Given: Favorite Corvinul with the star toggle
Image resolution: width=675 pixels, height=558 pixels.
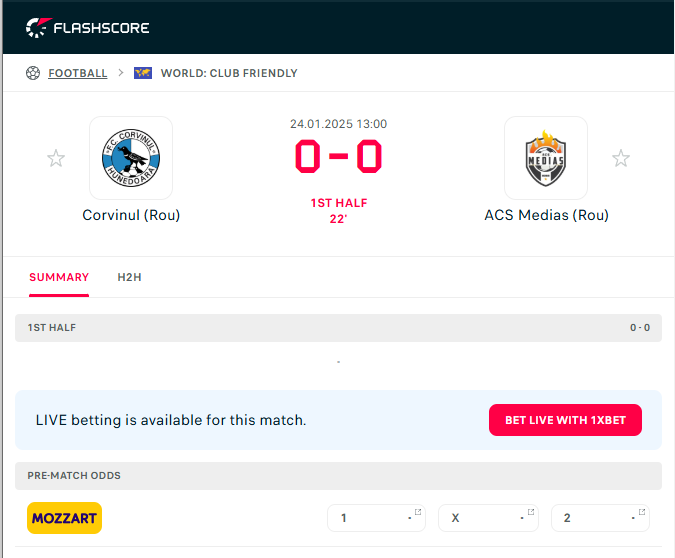Looking at the screenshot, I should (56, 158).
